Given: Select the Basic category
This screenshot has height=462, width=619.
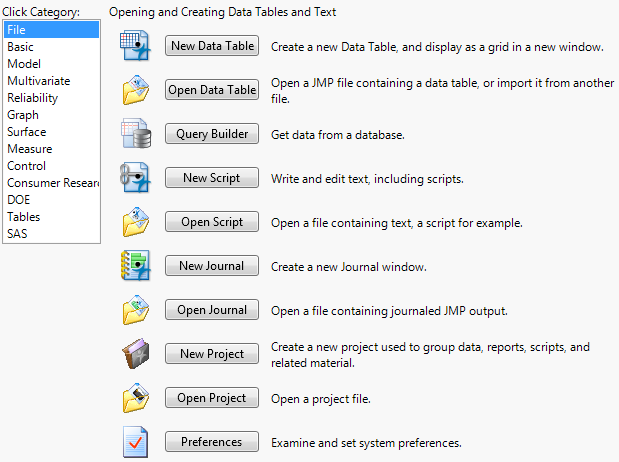Looking at the screenshot, I should [21, 47].
